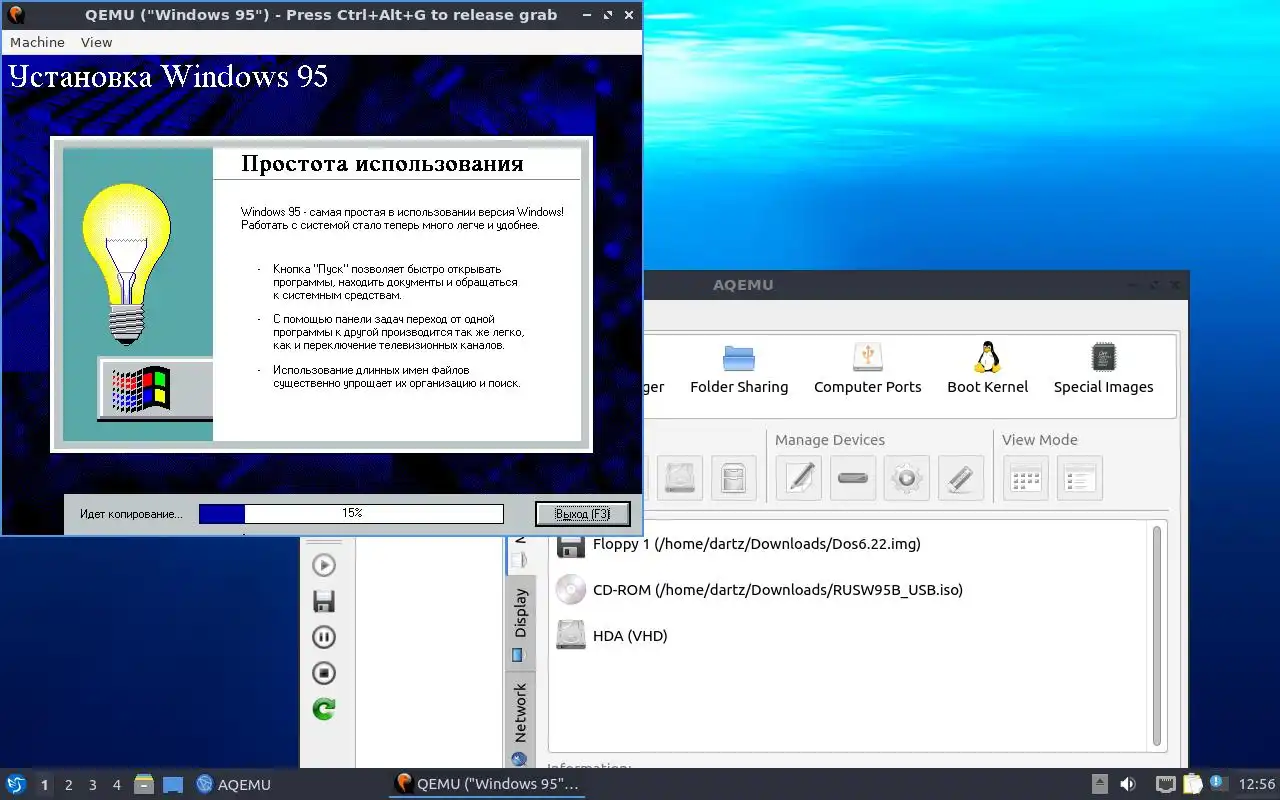Open the Machine menu in QEMU window
1280x800 pixels.
(x=37, y=42)
